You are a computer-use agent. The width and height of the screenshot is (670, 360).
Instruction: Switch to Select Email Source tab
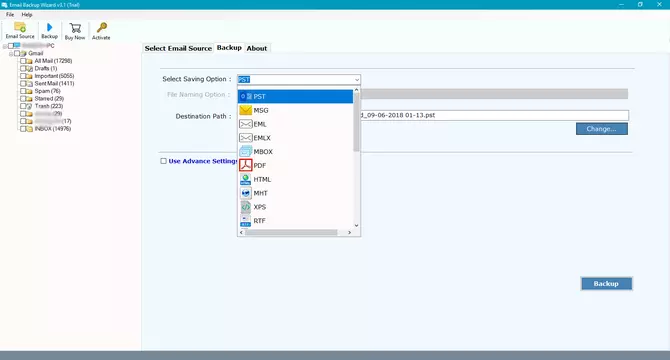pyautogui.click(x=178, y=48)
